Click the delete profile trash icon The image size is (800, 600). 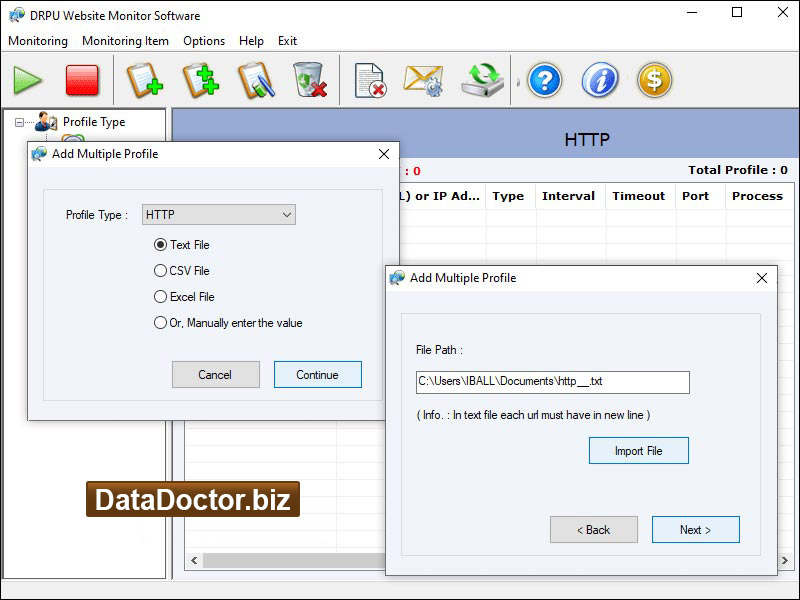coord(310,80)
